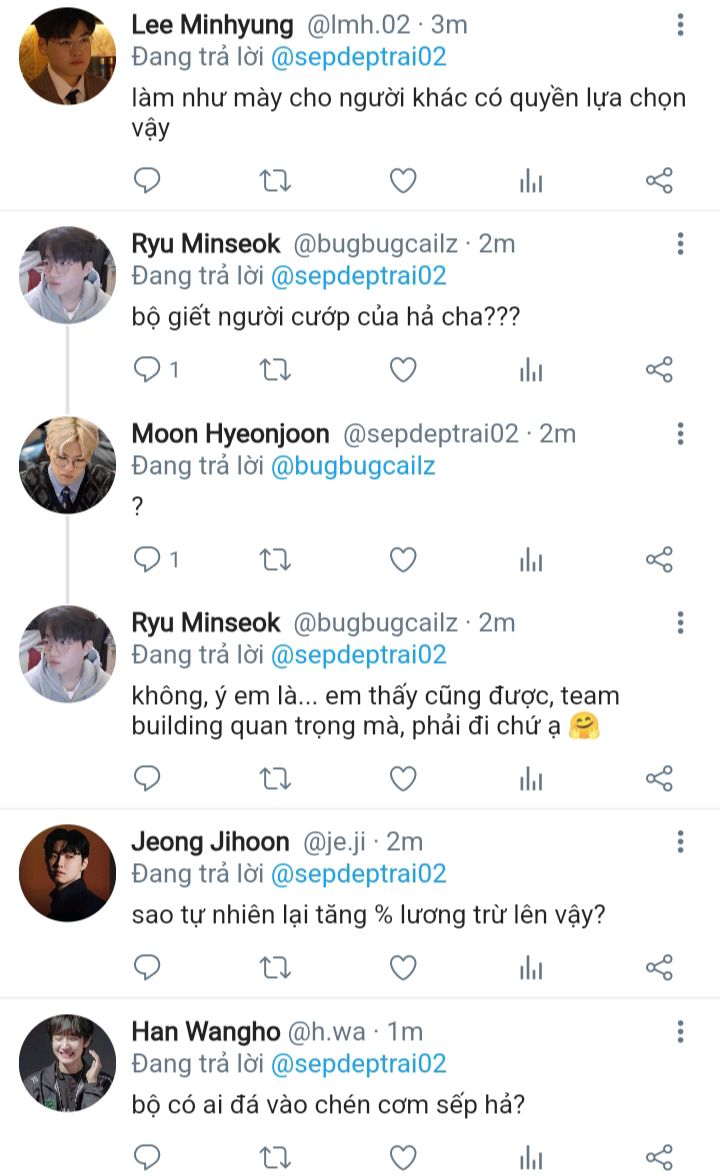Open more options on Han Wangho's tweet

coord(680,1031)
